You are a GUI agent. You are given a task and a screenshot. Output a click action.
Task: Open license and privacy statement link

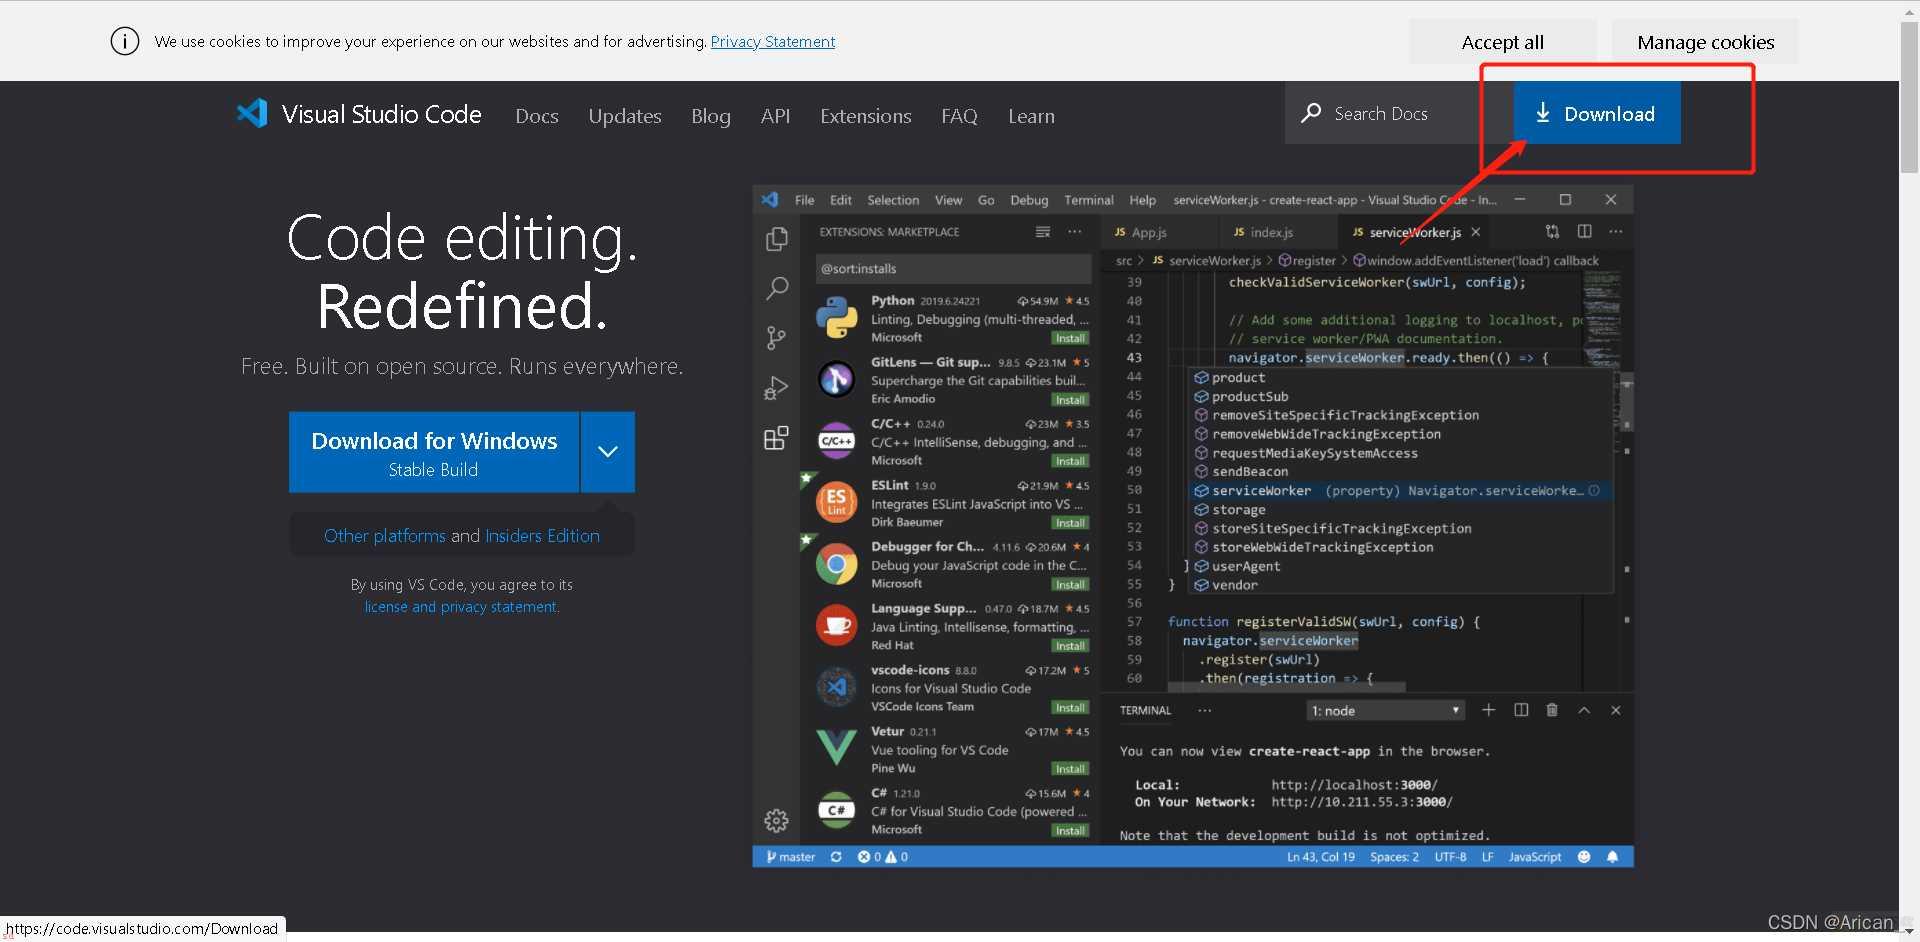click(x=462, y=607)
